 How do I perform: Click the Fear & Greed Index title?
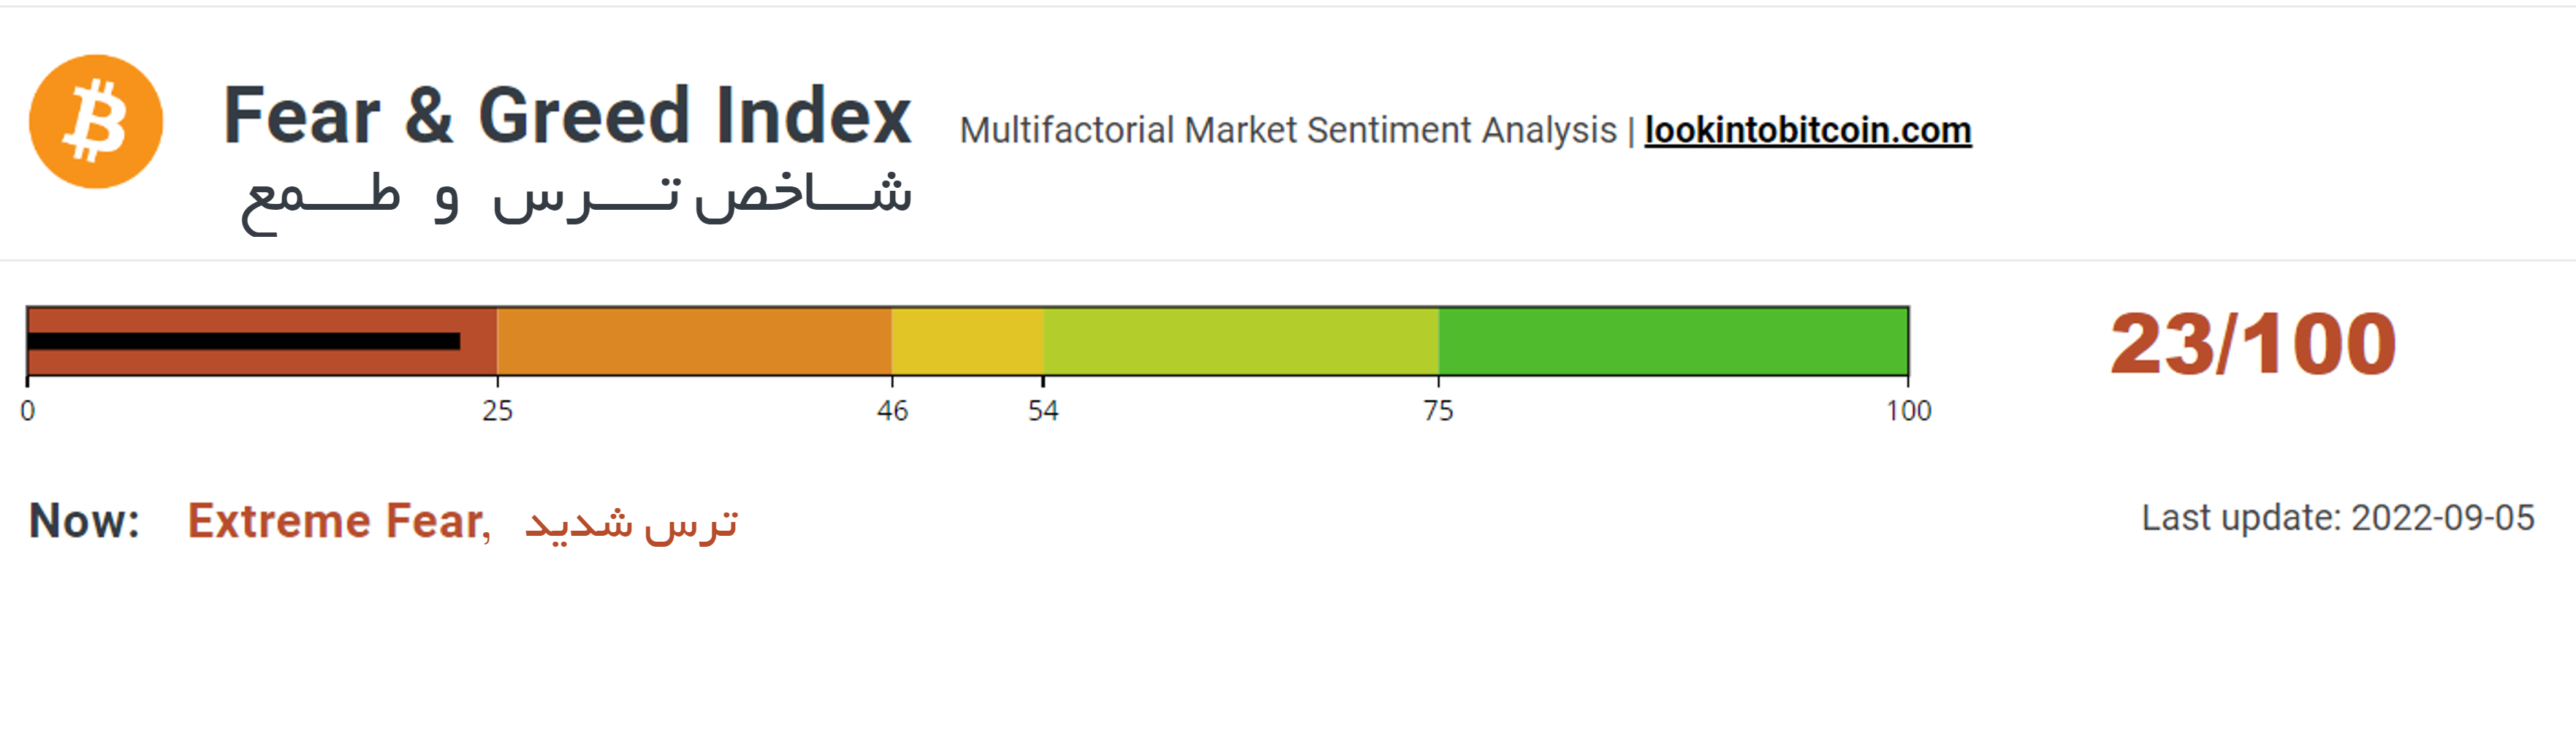click(x=567, y=115)
